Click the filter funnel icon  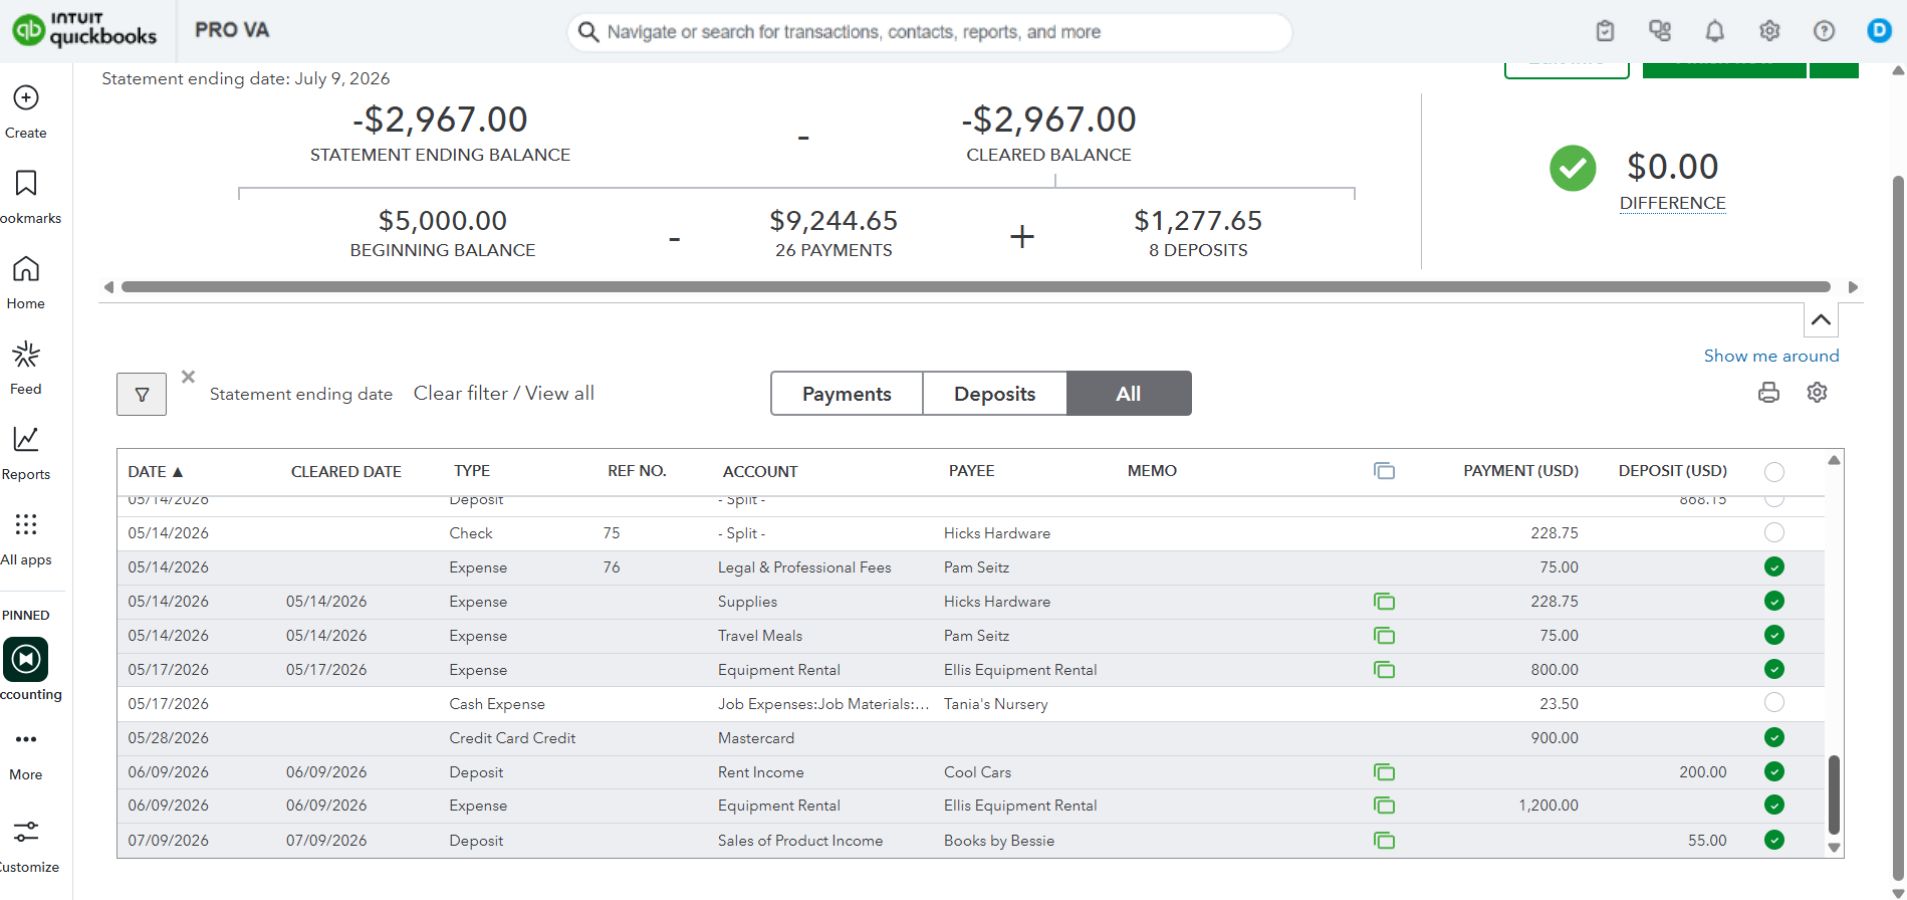142,394
